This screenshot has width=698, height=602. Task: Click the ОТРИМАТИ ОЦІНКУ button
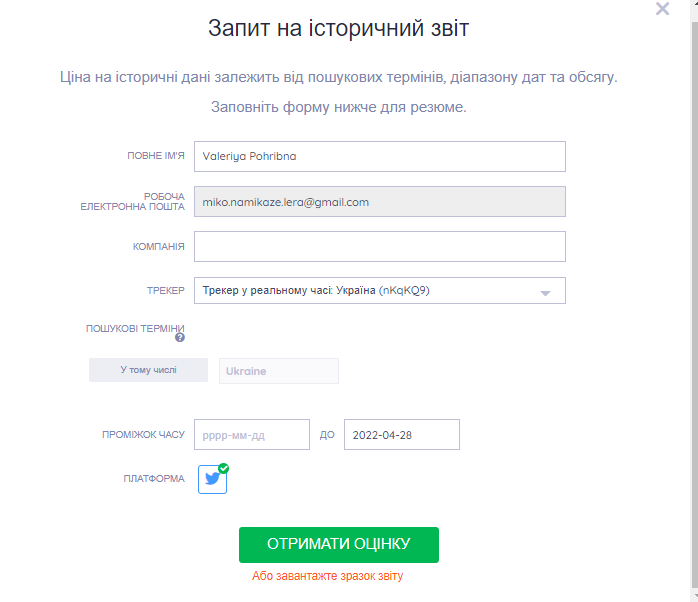point(339,545)
